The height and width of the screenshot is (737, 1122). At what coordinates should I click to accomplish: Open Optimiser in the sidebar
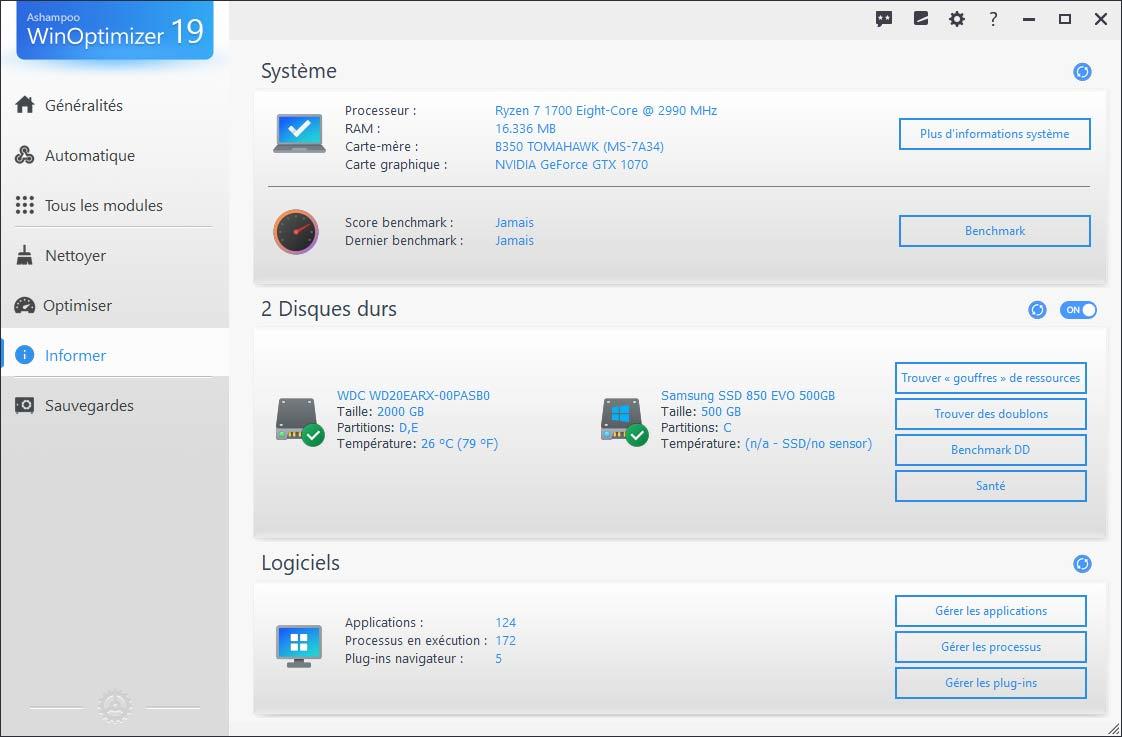coord(114,306)
